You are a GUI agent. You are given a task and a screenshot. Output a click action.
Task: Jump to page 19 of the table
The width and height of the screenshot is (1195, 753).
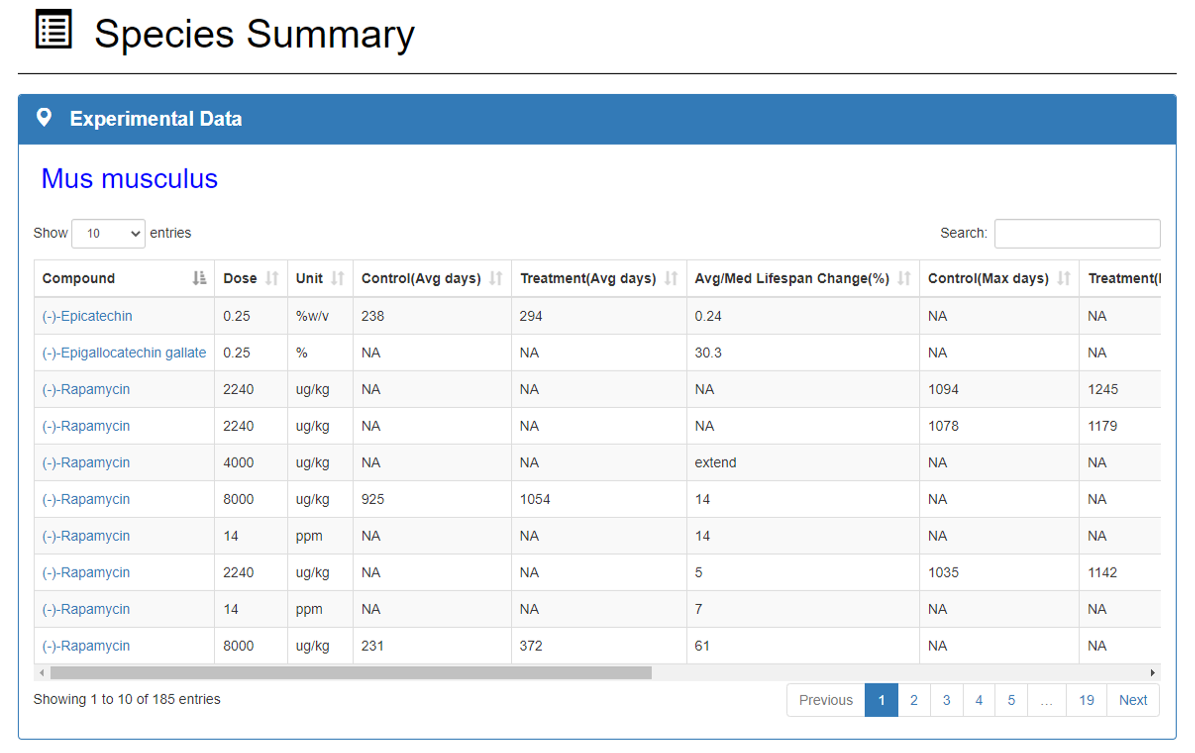point(1086,700)
